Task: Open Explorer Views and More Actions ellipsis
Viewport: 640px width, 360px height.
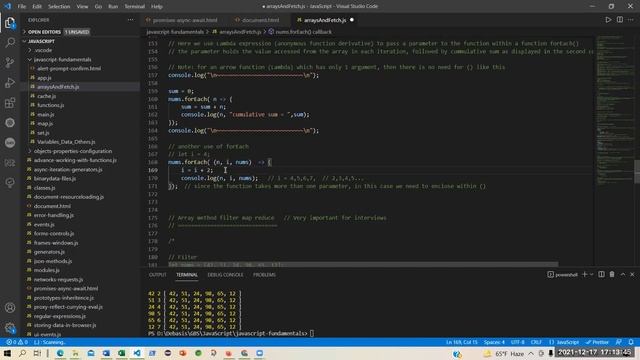Action: click(x=130, y=20)
